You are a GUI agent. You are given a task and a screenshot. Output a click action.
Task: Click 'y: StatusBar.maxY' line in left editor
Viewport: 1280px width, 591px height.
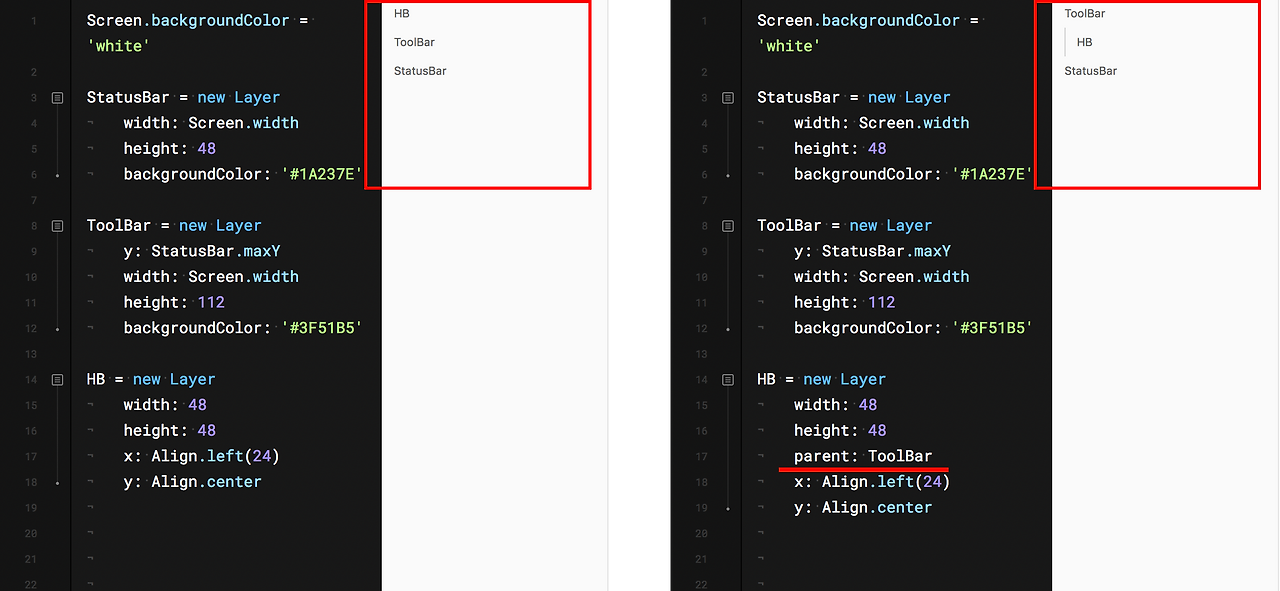click(202, 251)
